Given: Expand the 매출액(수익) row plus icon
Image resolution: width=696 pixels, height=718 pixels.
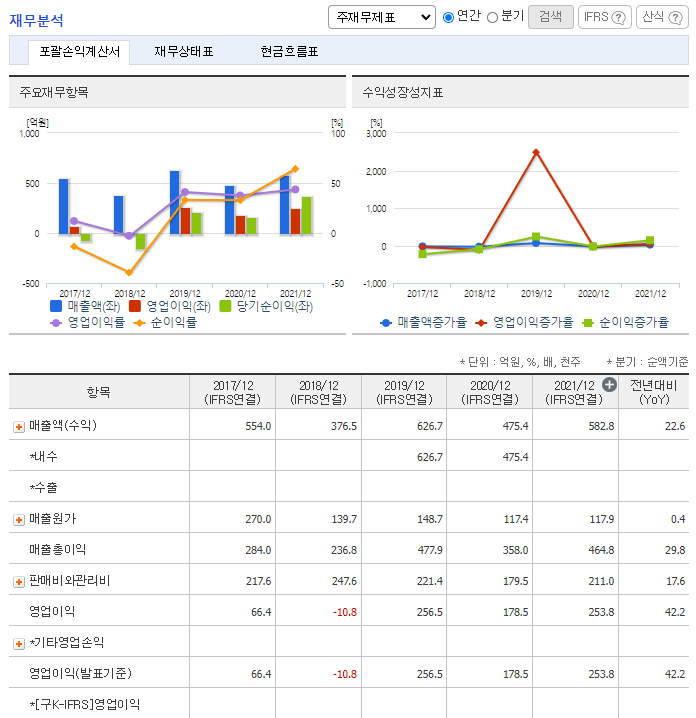Looking at the screenshot, I should tap(18, 426).
